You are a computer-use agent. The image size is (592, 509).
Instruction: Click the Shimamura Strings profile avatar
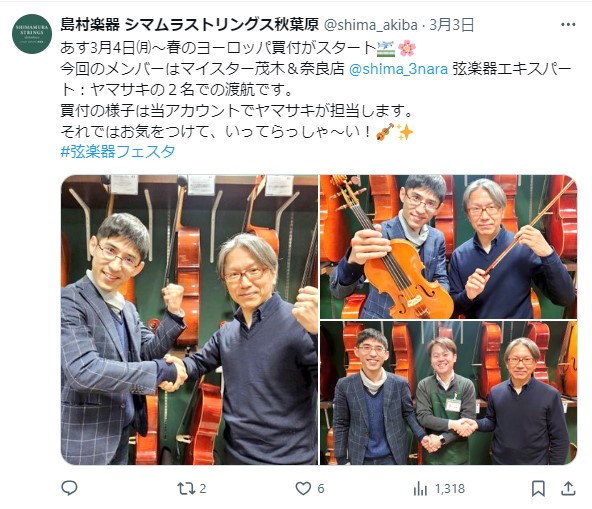coord(32,34)
